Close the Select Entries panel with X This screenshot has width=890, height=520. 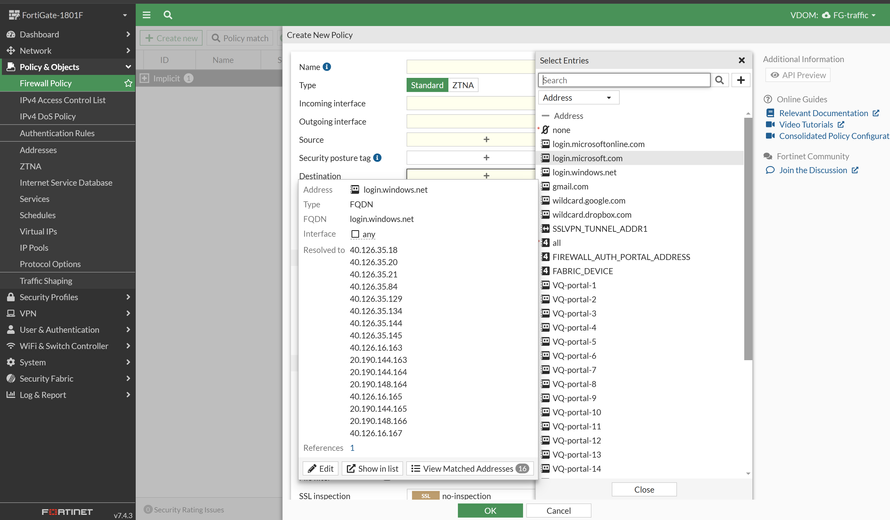click(x=741, y=61)
